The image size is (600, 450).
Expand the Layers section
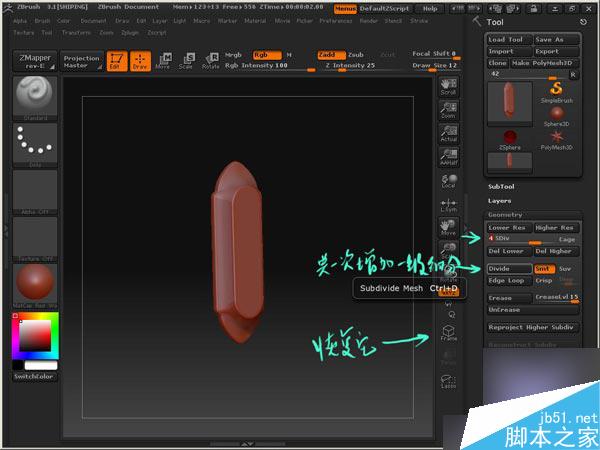coord(499,201)
